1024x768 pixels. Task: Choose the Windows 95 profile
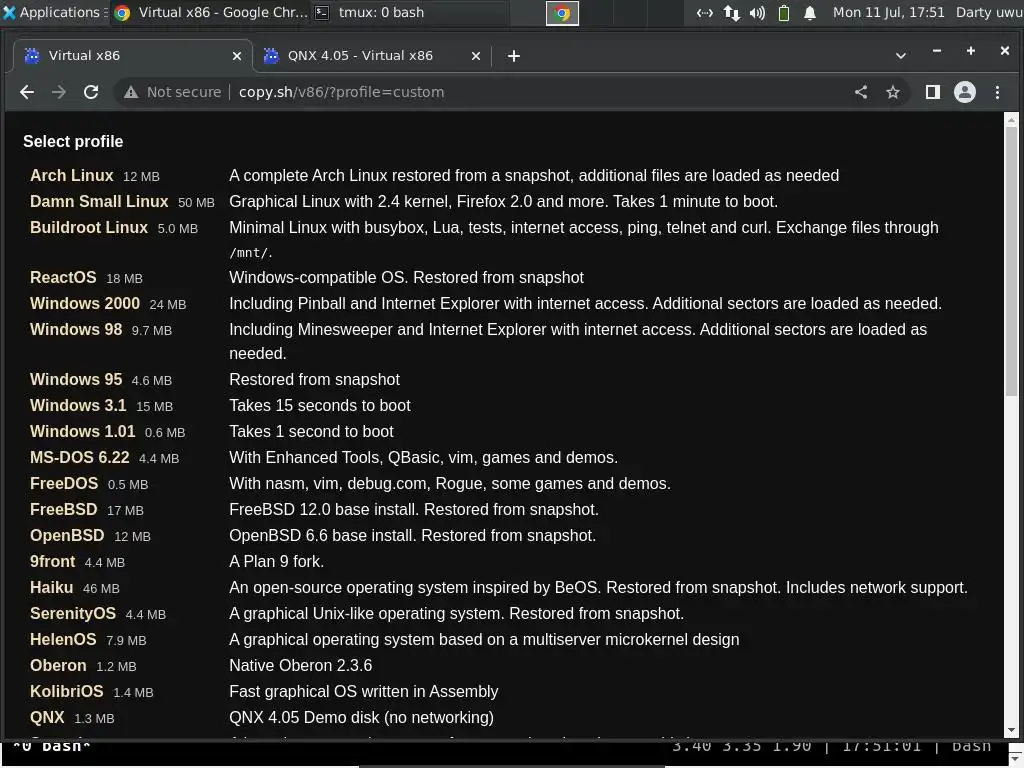point(76,379)
